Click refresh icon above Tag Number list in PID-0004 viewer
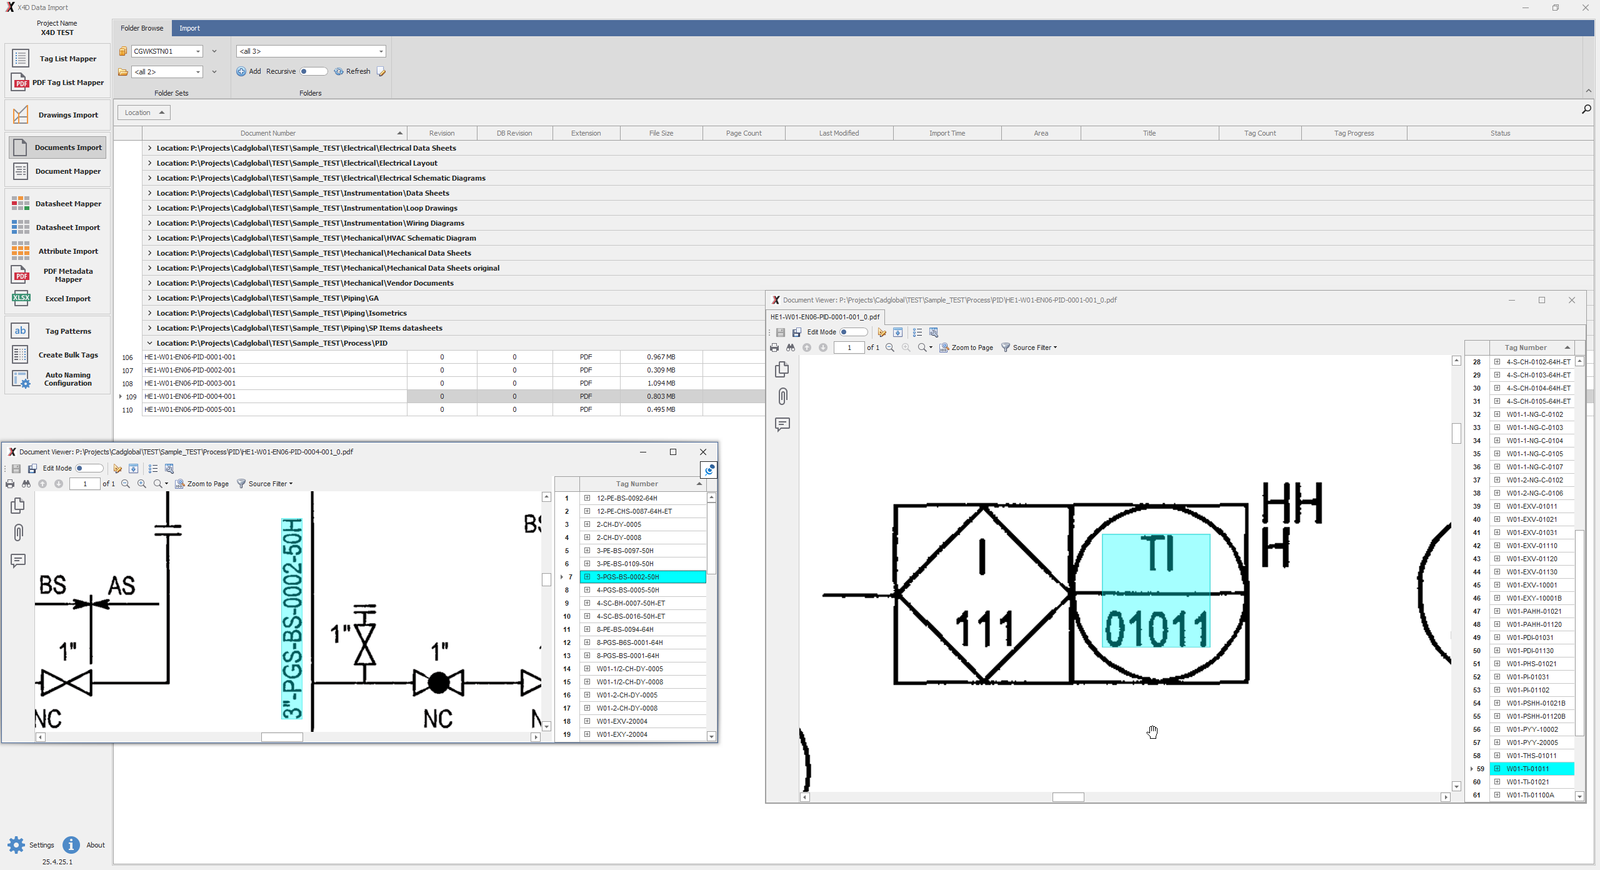This screenshot has height=870, width=1600. tap(709, 469)
